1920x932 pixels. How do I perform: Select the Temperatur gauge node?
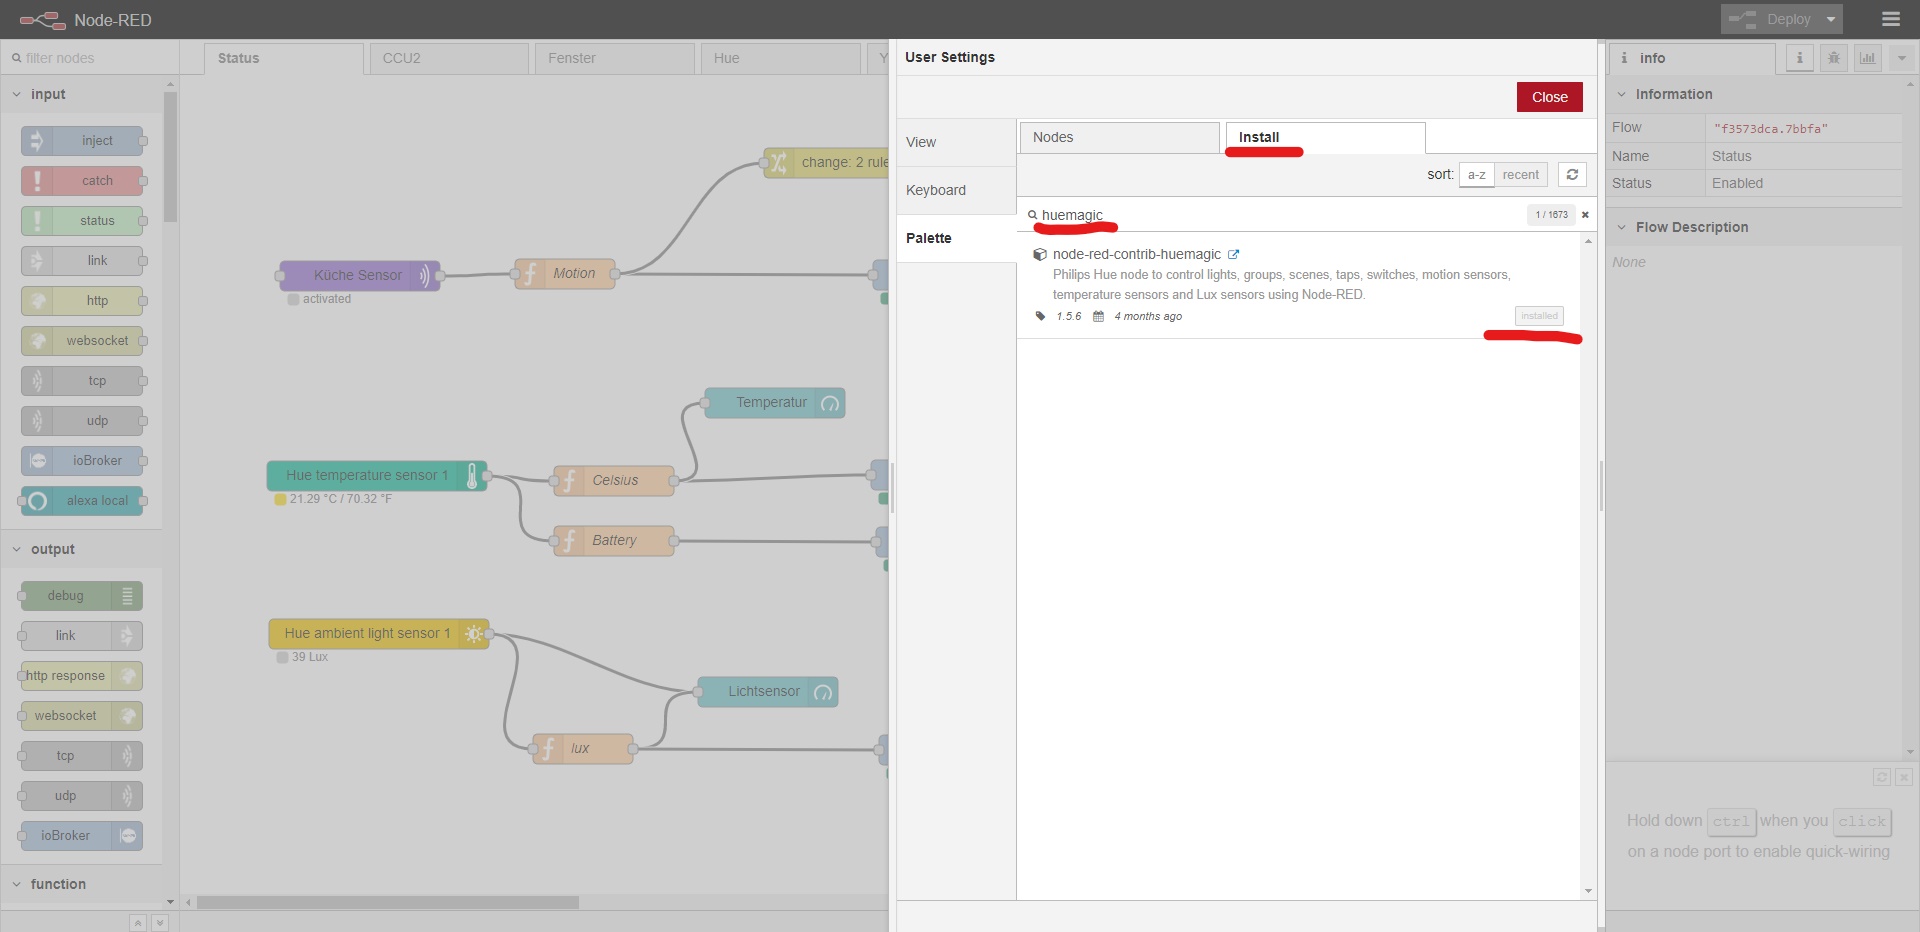(775, 402)
